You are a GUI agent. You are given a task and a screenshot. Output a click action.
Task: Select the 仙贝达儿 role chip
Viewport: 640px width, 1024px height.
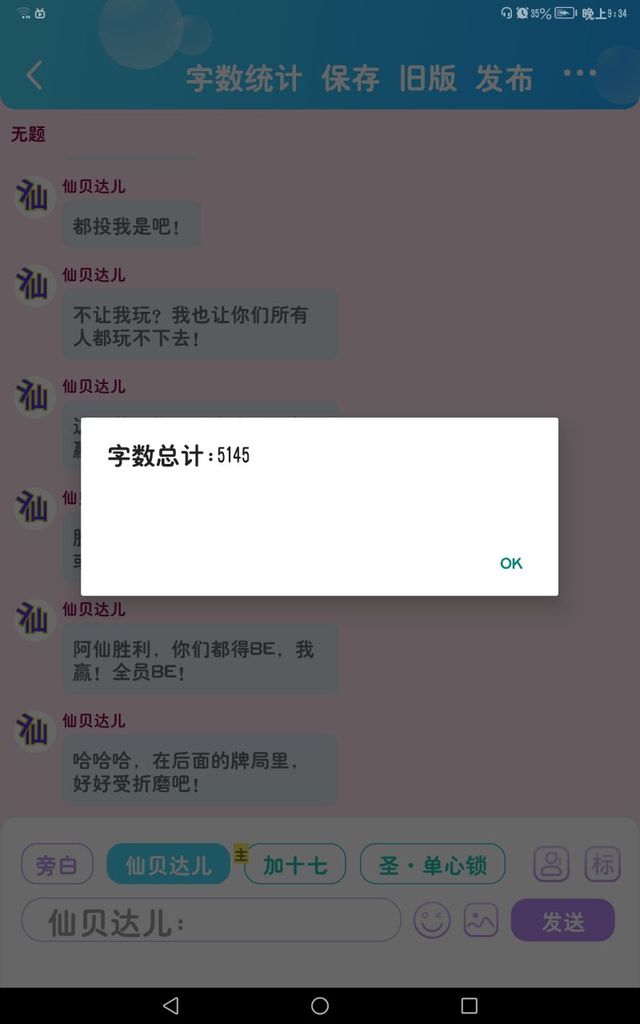pyautogui.click(x=168, y=865)
